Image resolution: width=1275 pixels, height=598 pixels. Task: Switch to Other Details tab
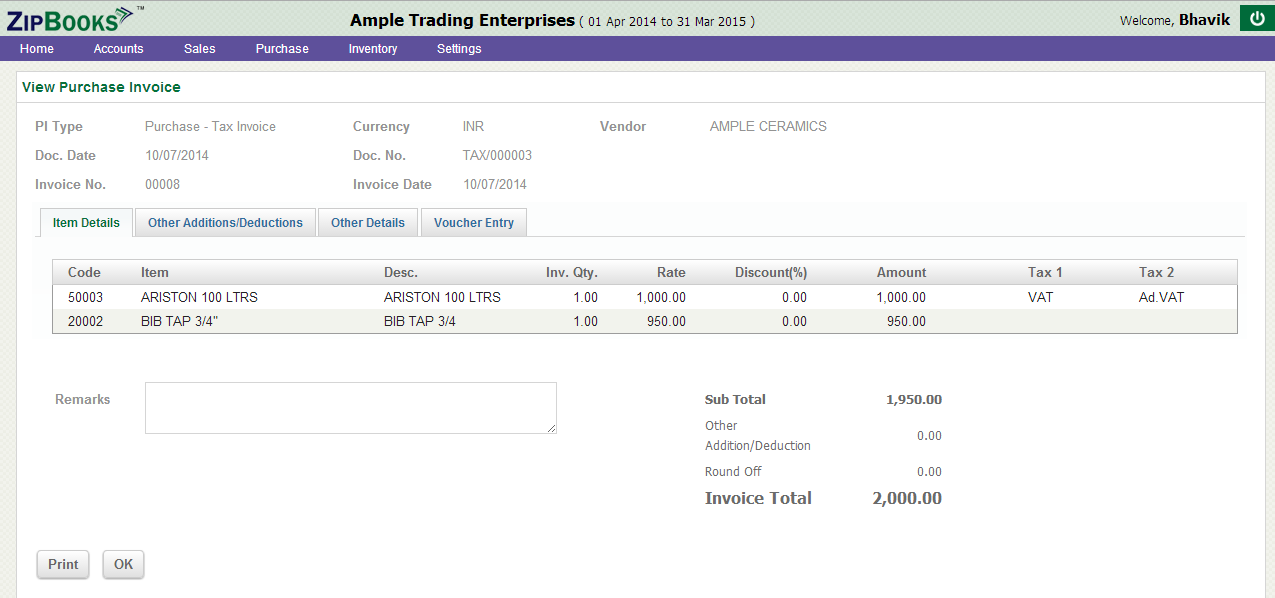coord(368,223)
